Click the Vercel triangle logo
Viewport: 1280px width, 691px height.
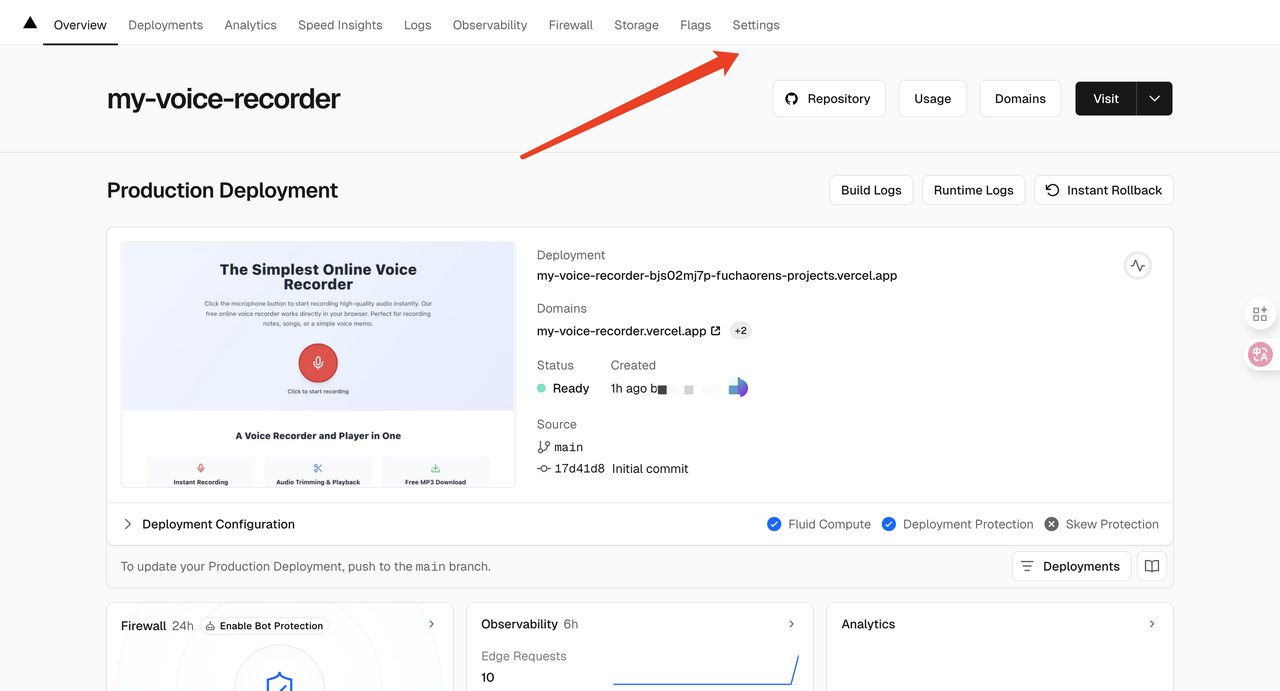(30, 23)
